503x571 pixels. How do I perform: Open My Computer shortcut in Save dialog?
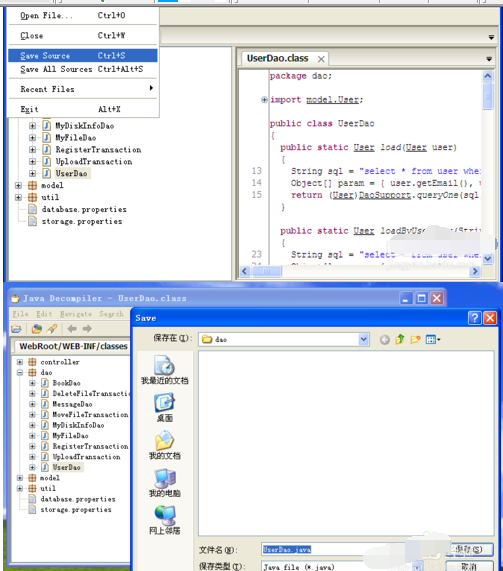click(165, 483)
